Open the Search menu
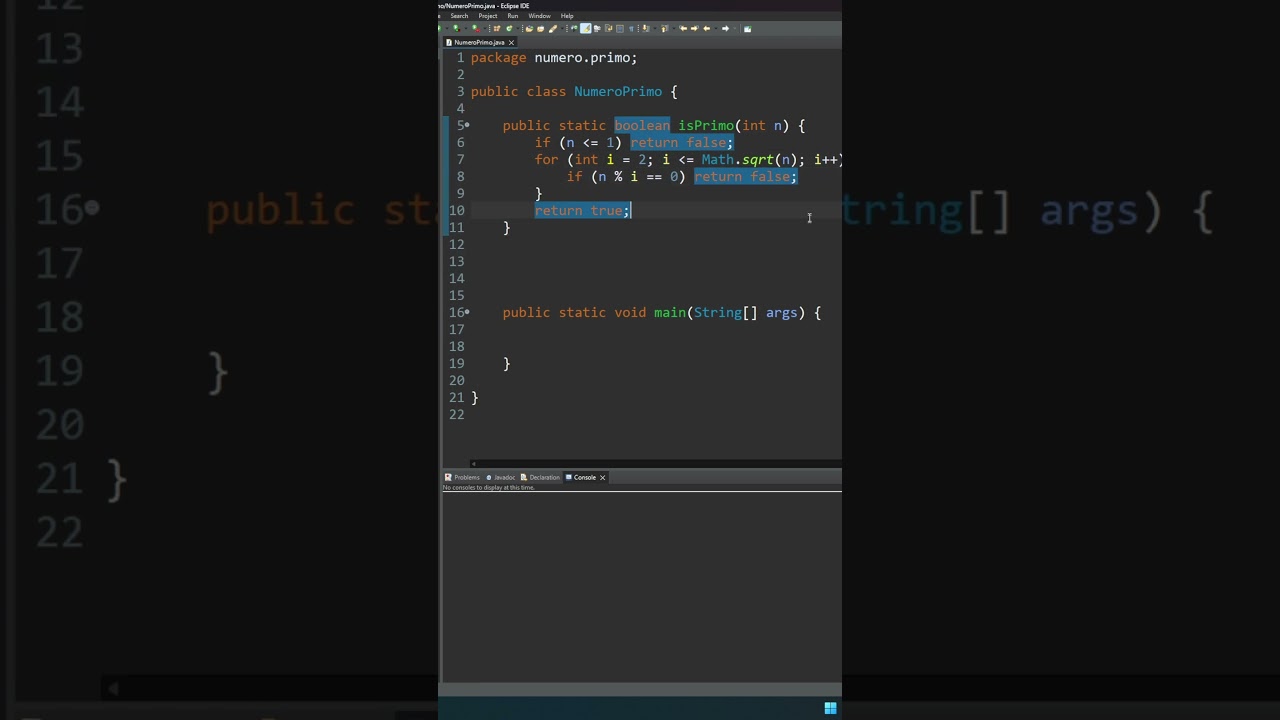 point(459,16)
